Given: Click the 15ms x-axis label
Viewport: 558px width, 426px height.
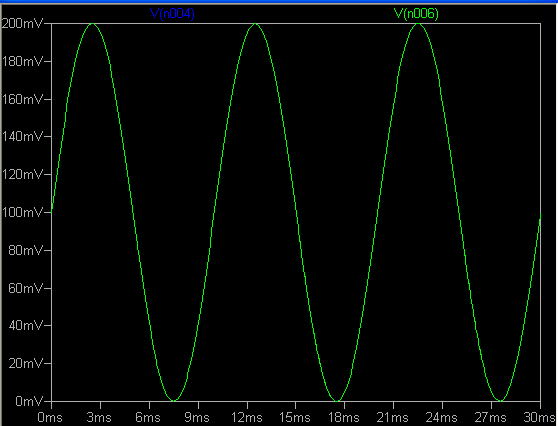Looking at the screenshot, I should (x=295, y=417).
